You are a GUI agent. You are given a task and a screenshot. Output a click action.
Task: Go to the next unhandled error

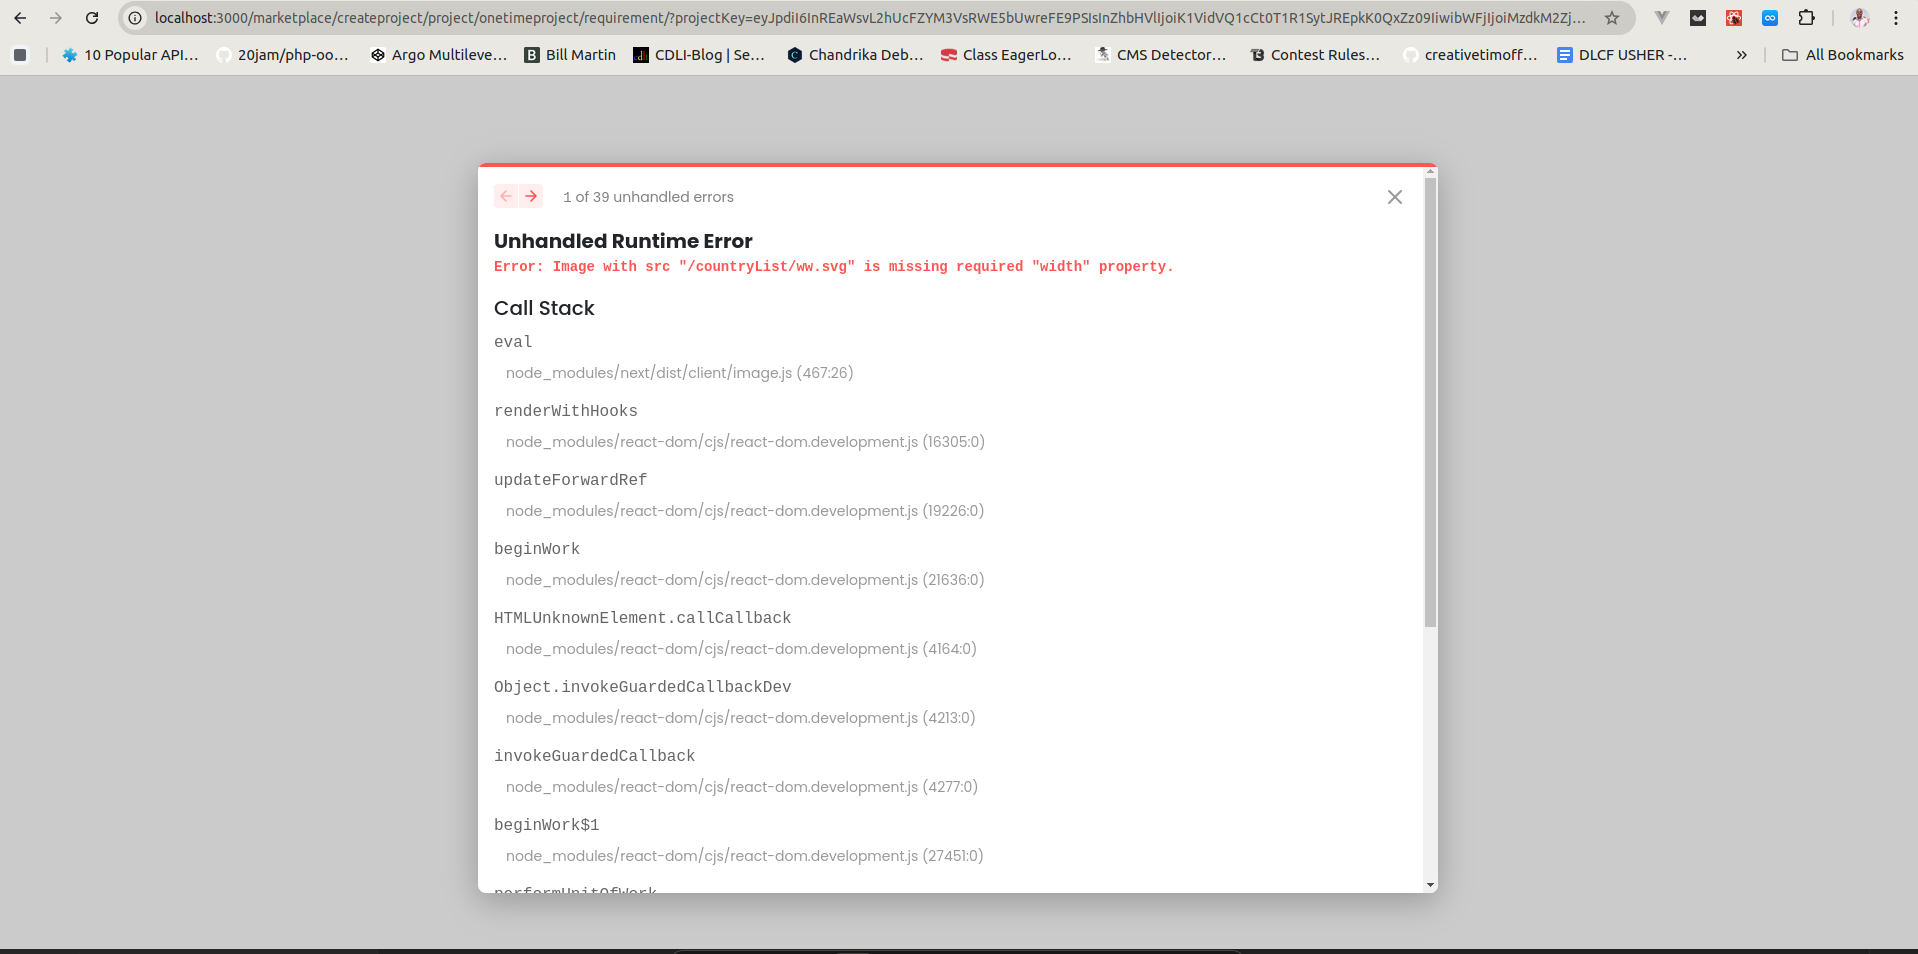[x=531, y=196]
